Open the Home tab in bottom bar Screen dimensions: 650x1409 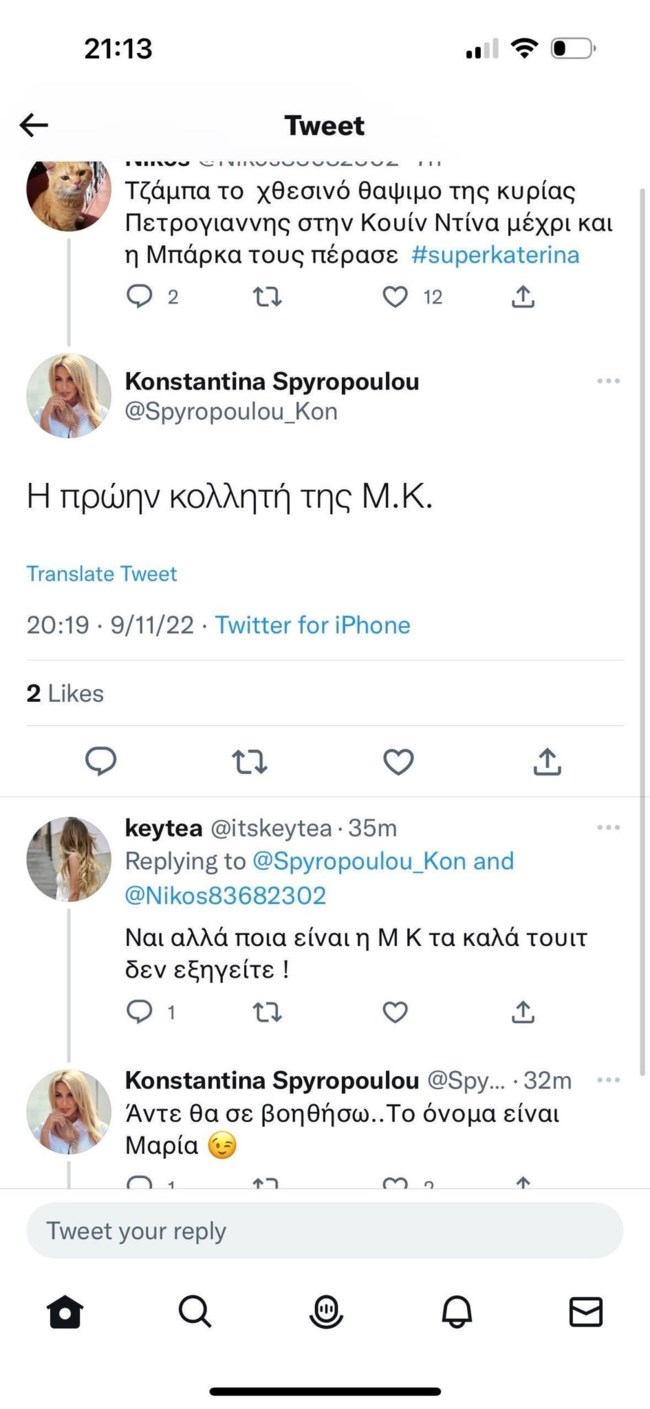(x=65, y=1311)
